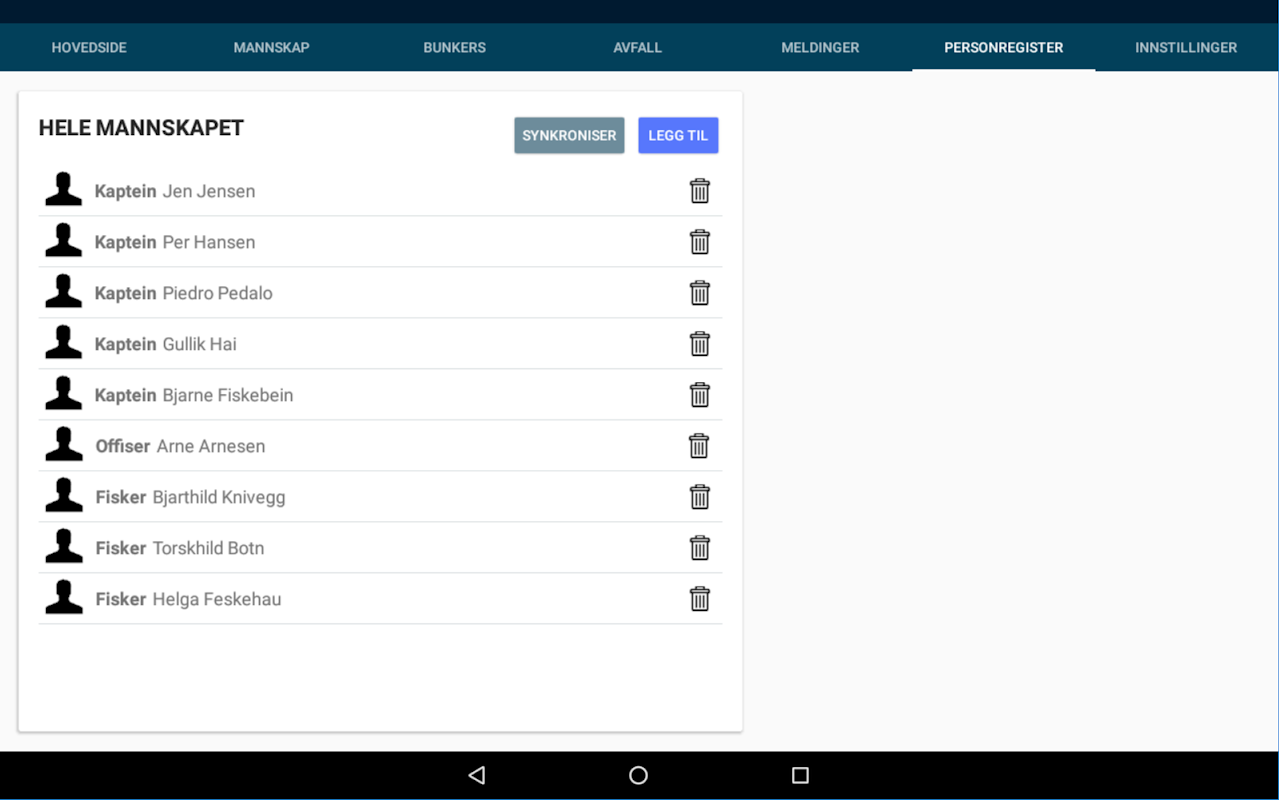Delete Per Hansen with trash icon
The image size is (1279, 800).
(700, 242)
